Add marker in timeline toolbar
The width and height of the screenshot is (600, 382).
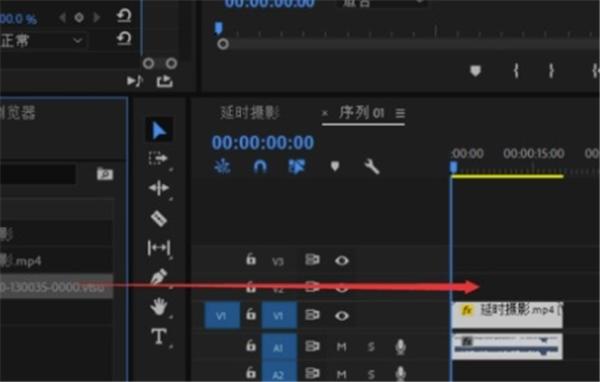[x=335, y=167]
